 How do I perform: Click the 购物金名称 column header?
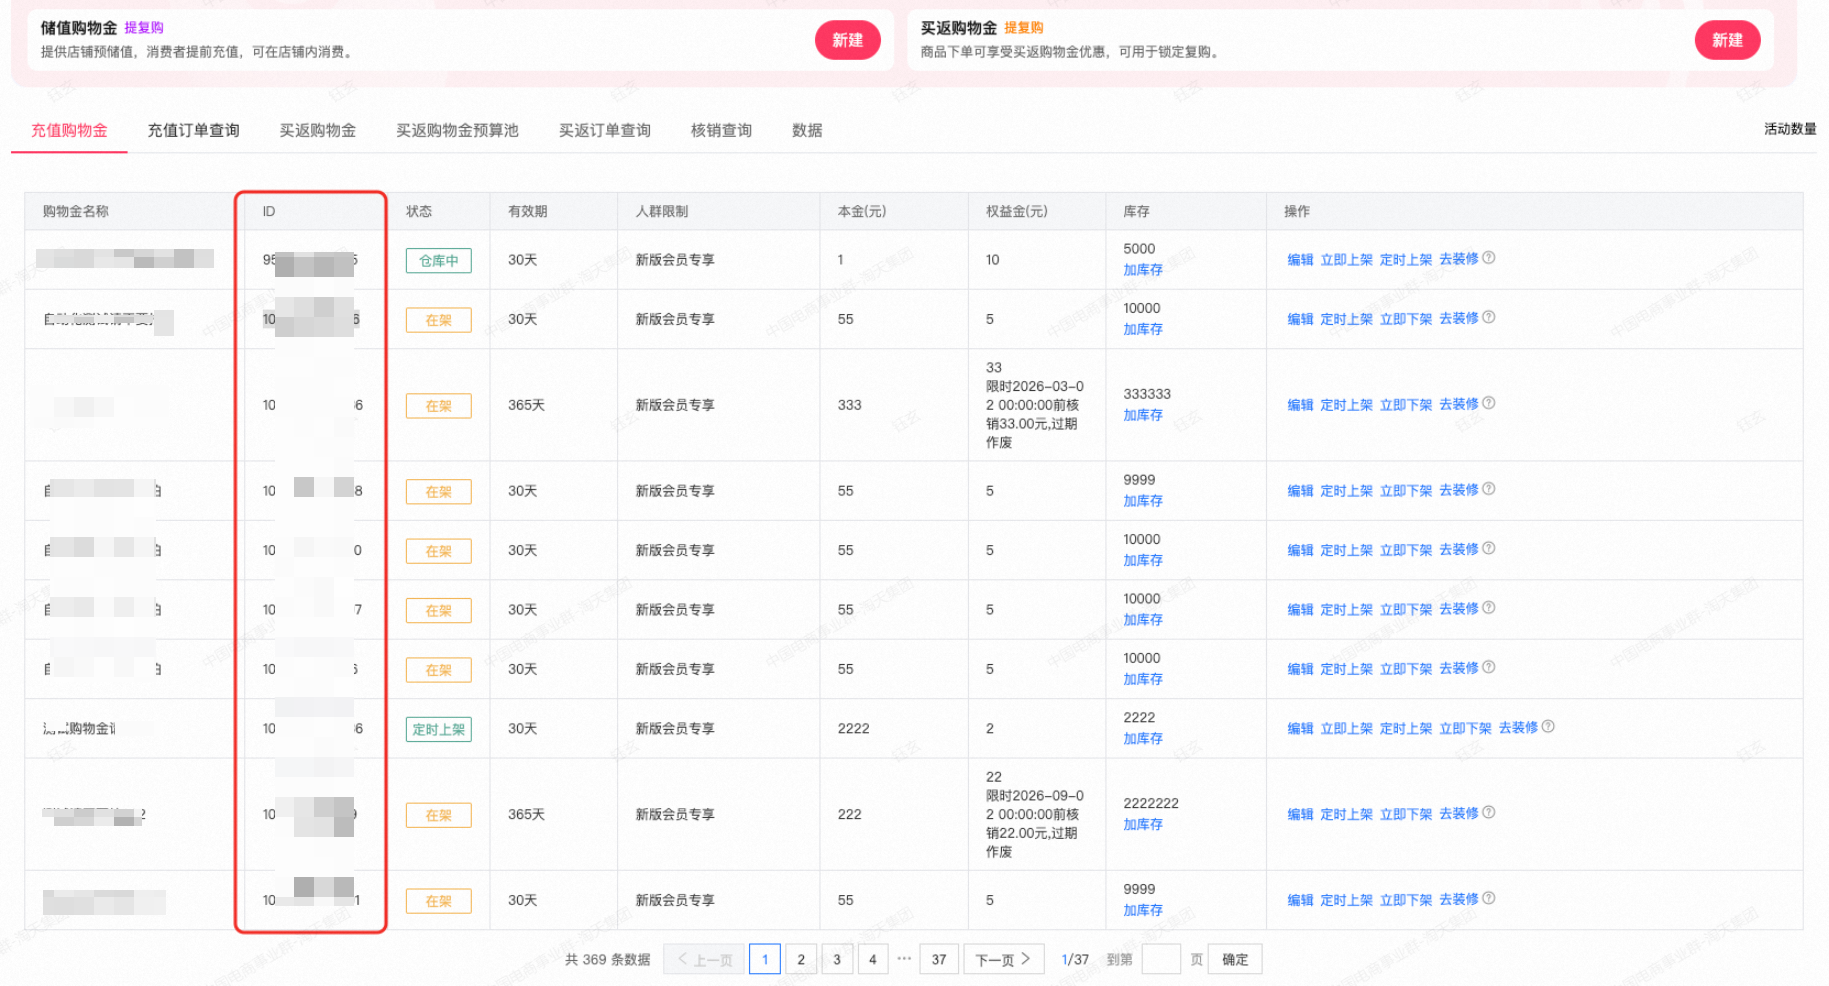coord(76,211)
